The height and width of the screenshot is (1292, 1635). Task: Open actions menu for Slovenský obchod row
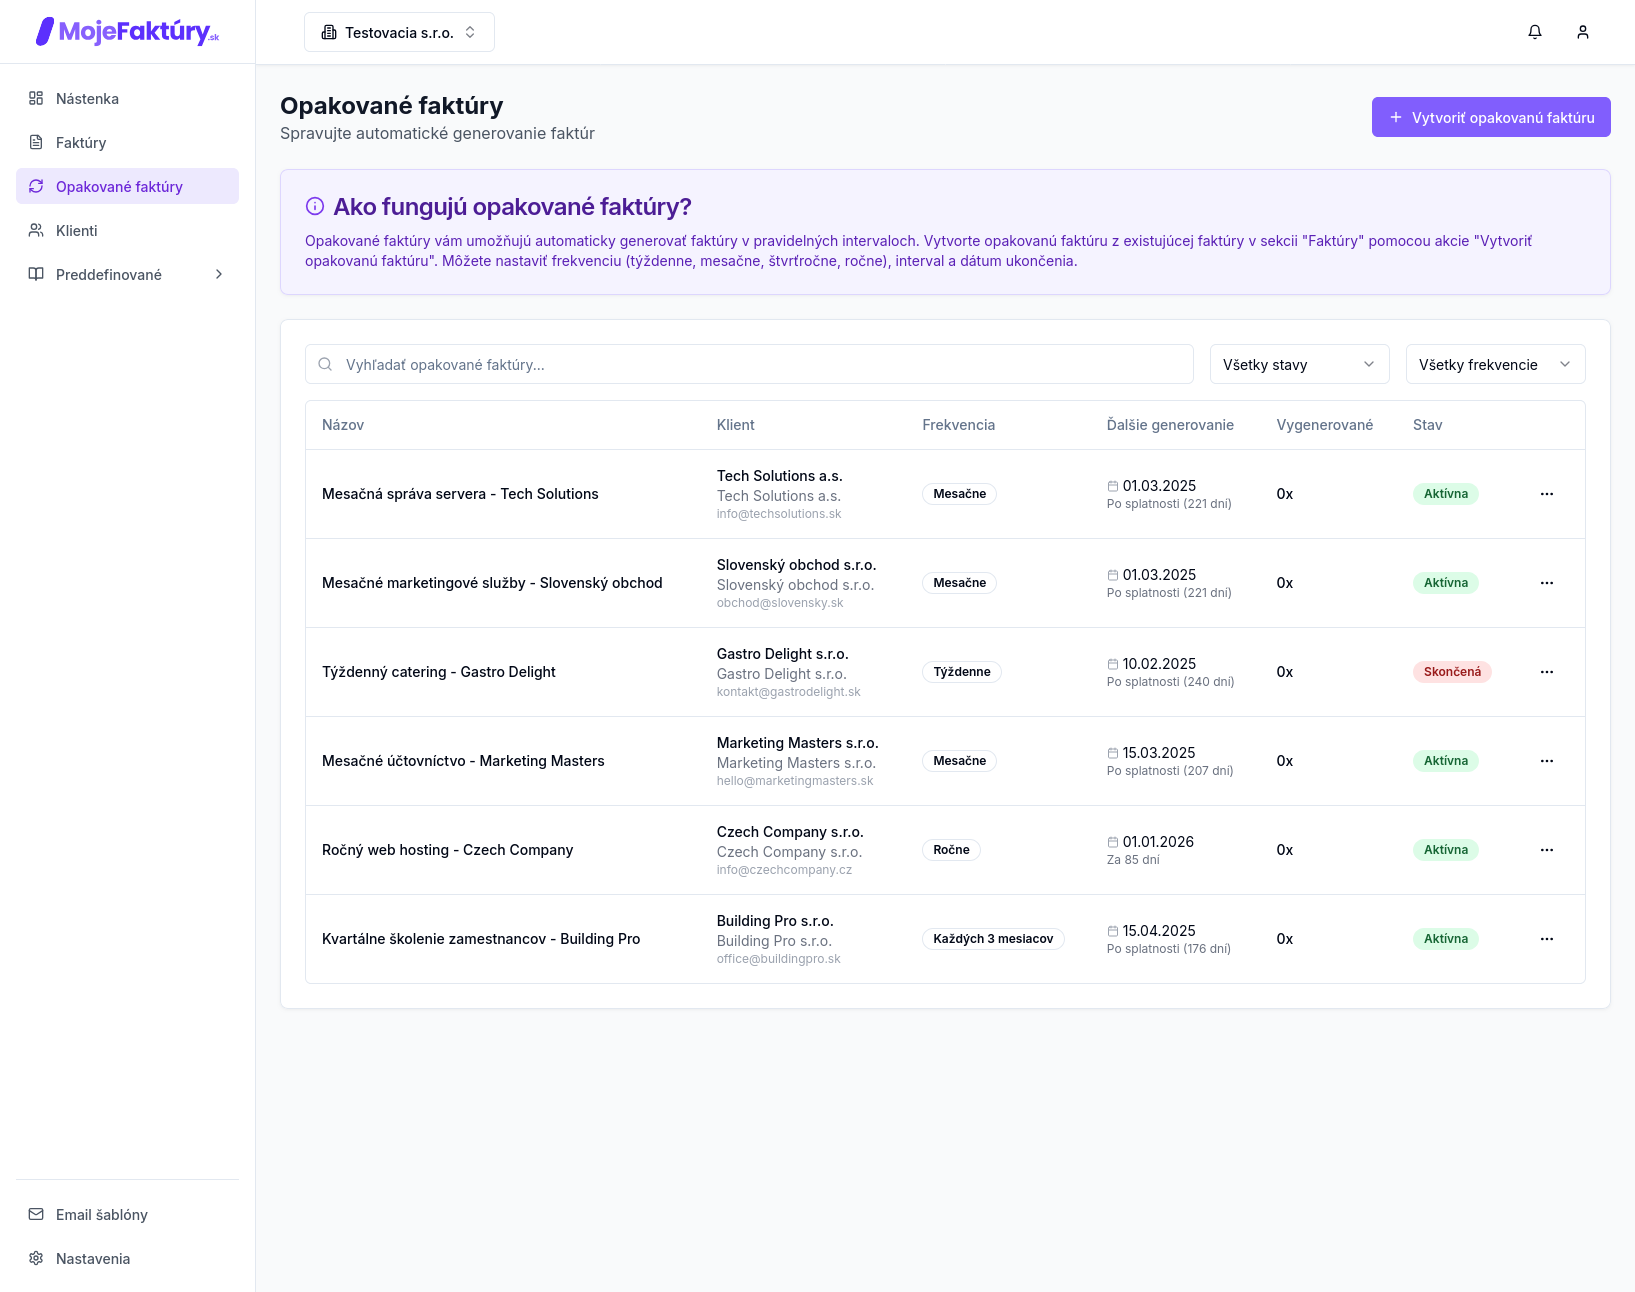click(1546, 583)
